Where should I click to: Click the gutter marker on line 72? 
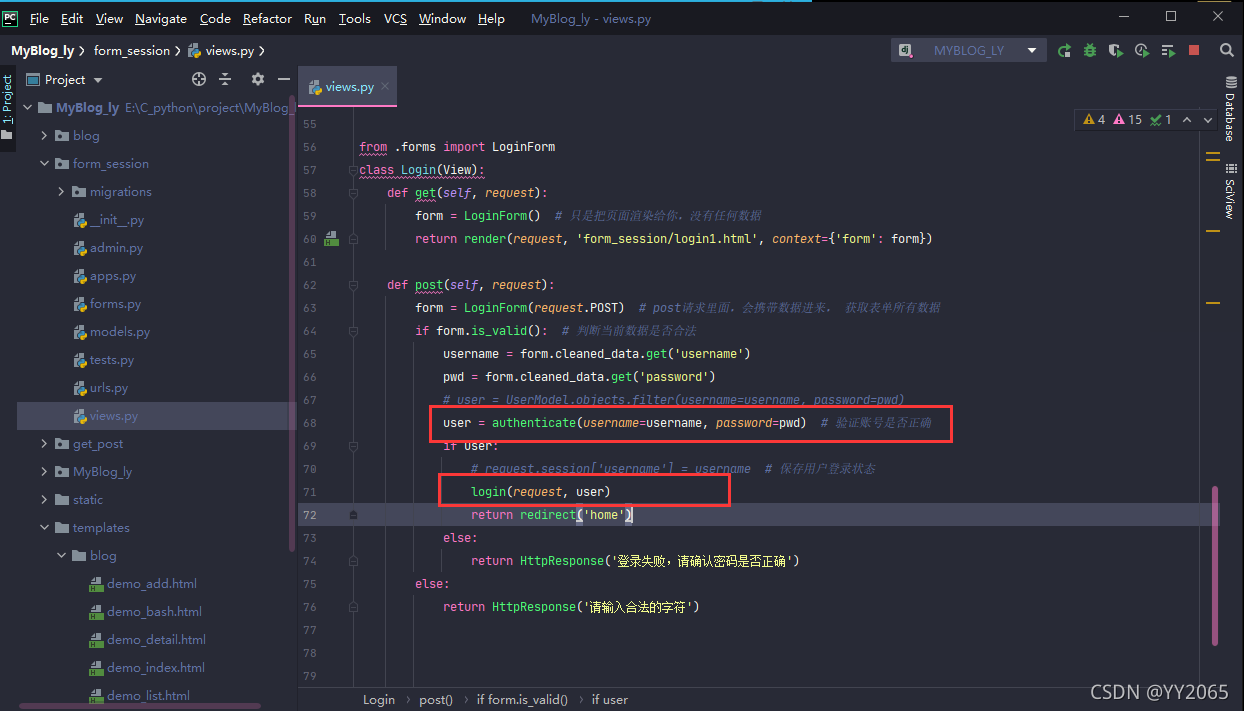(x=353, y=514)
